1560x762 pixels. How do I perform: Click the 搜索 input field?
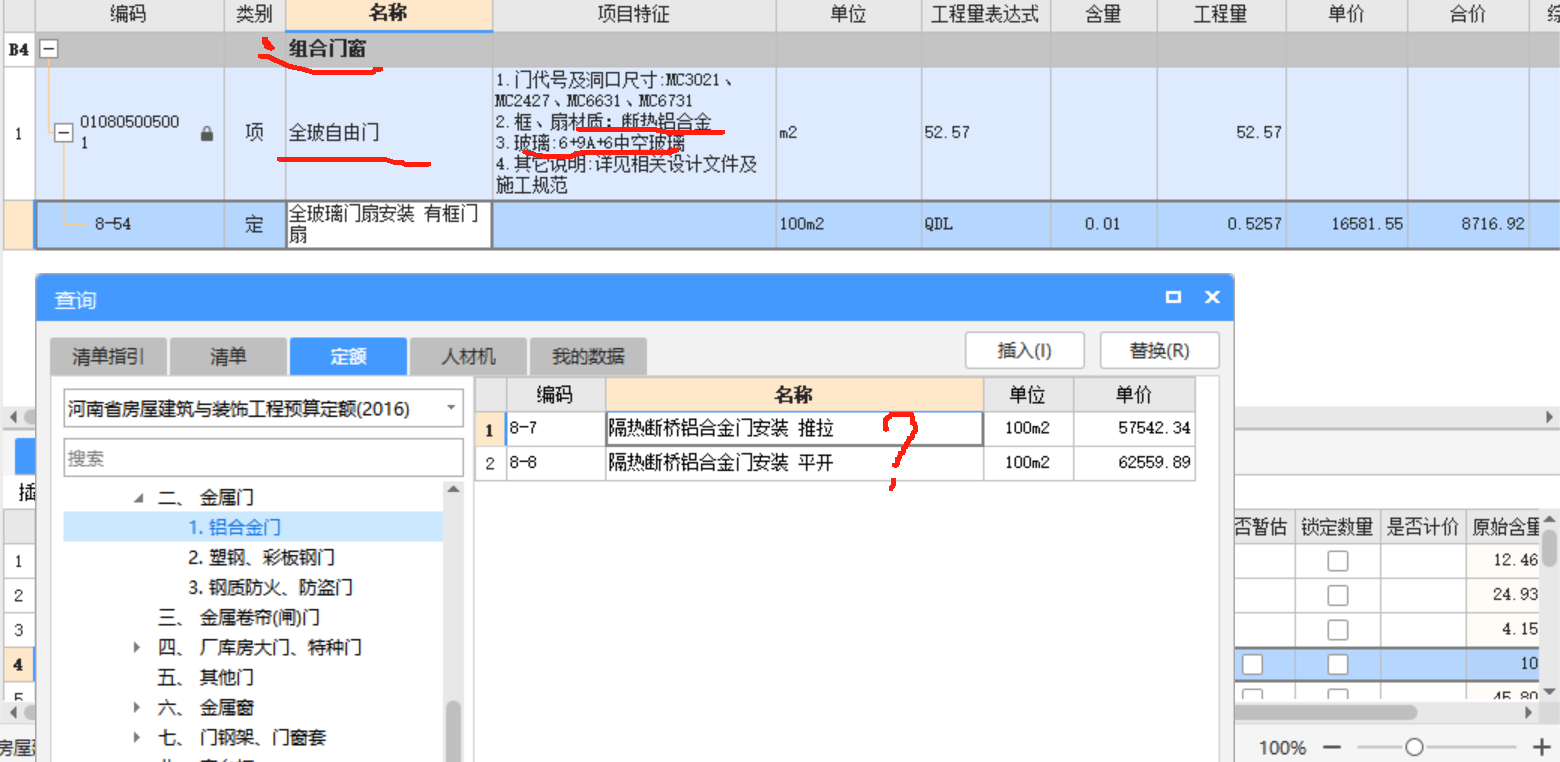point(264,459)
